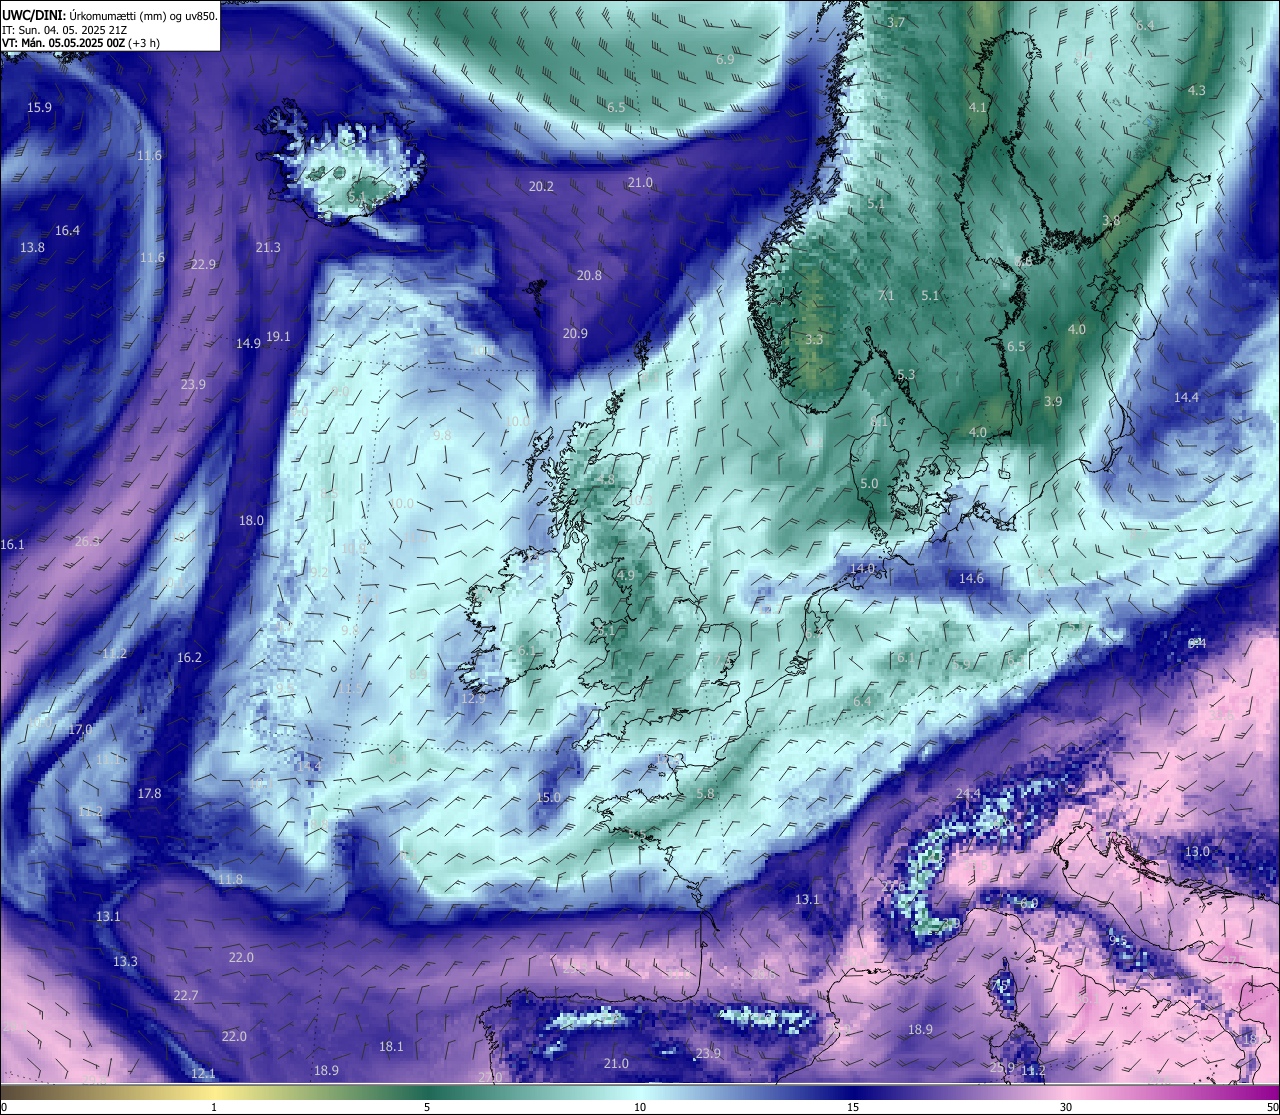
Task: Click the 12.9 value near Ireland
Action: click(473, 698)
